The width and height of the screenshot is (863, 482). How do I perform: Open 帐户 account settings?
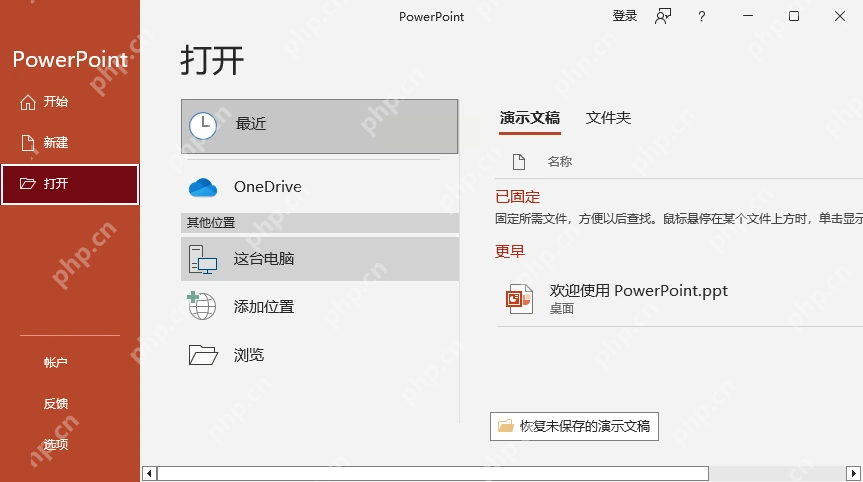56,363
